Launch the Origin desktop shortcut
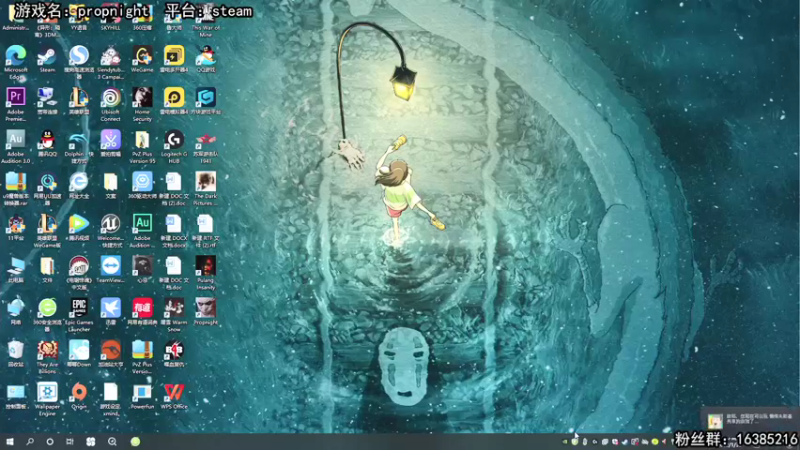The image size is (800, 450). 79,396
